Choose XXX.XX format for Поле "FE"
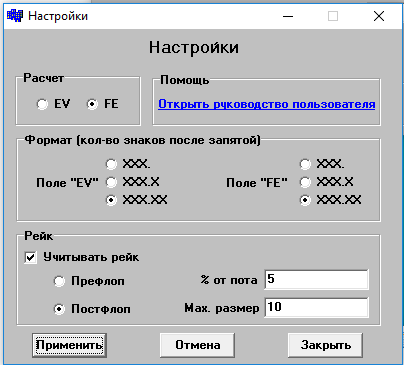Screen dimensions: 404x365 305,200
